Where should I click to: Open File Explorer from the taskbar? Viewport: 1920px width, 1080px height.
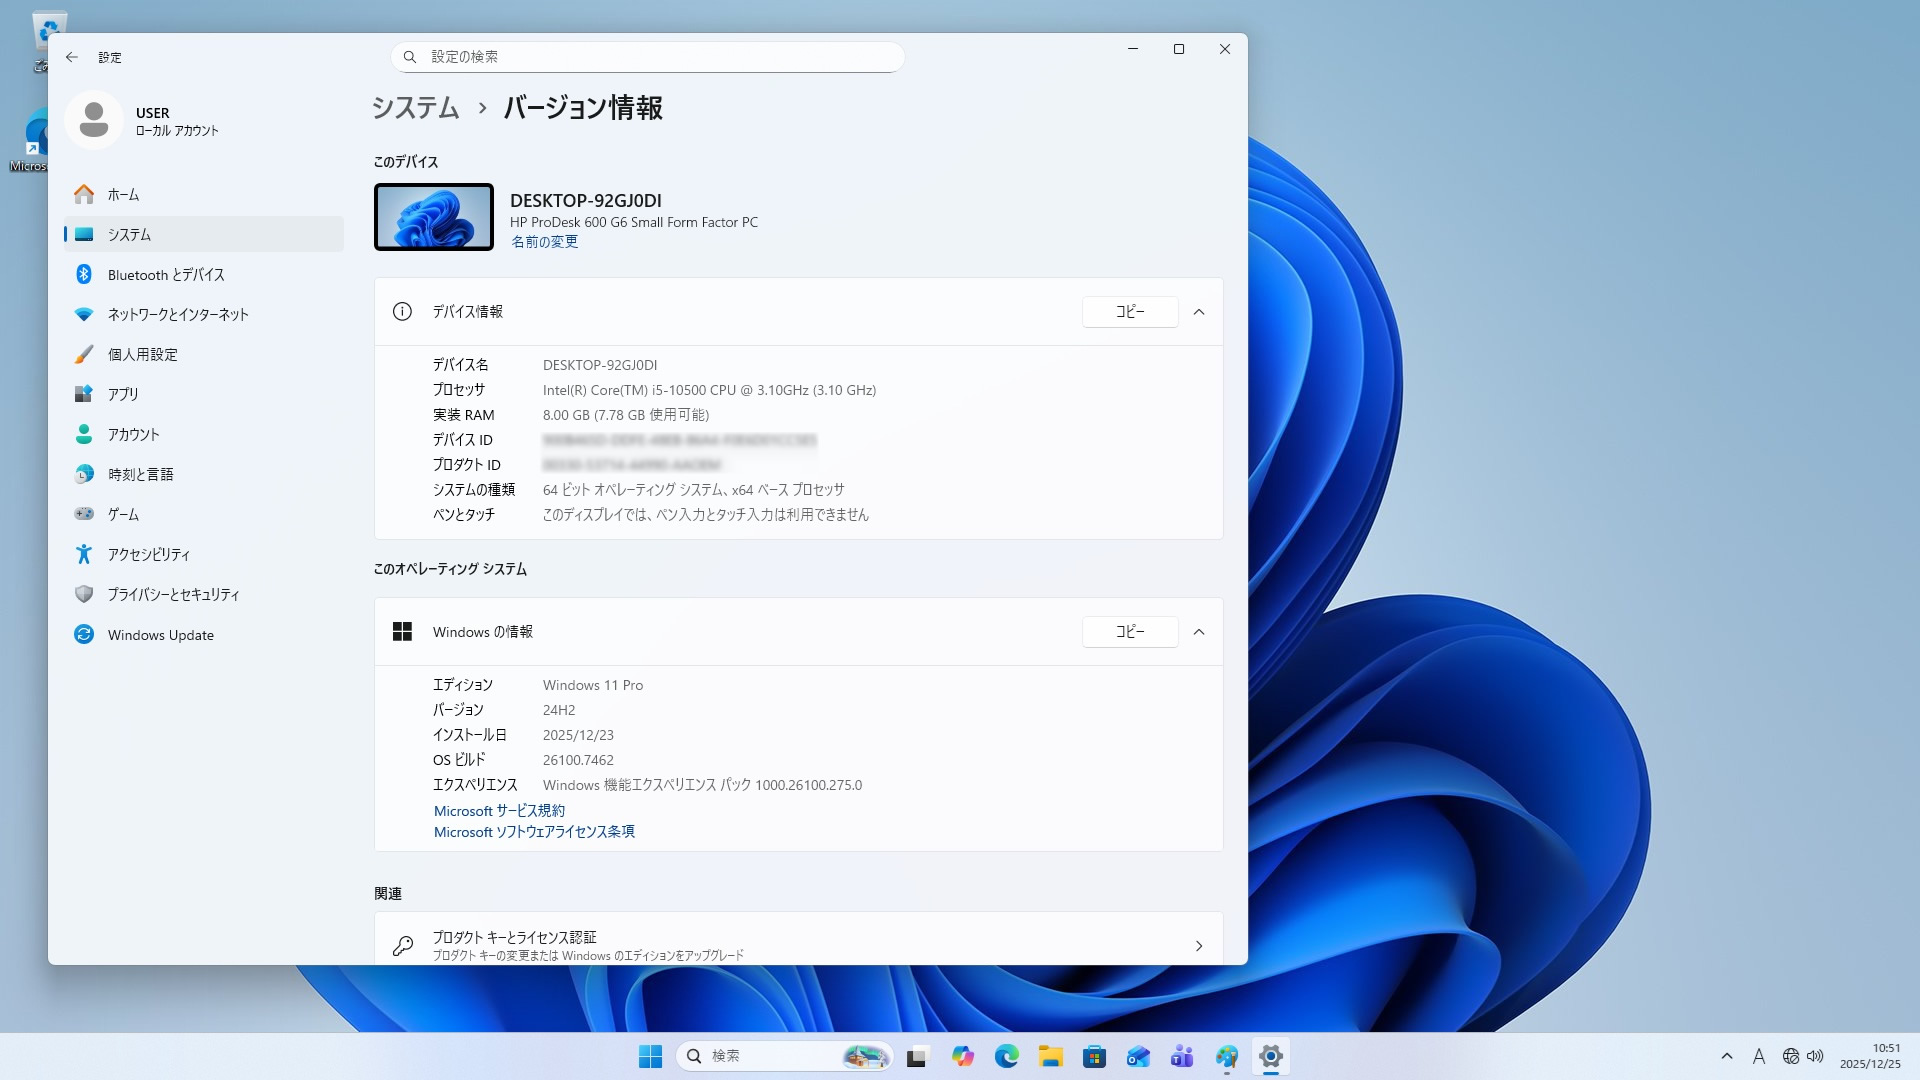[1050, 1056]
